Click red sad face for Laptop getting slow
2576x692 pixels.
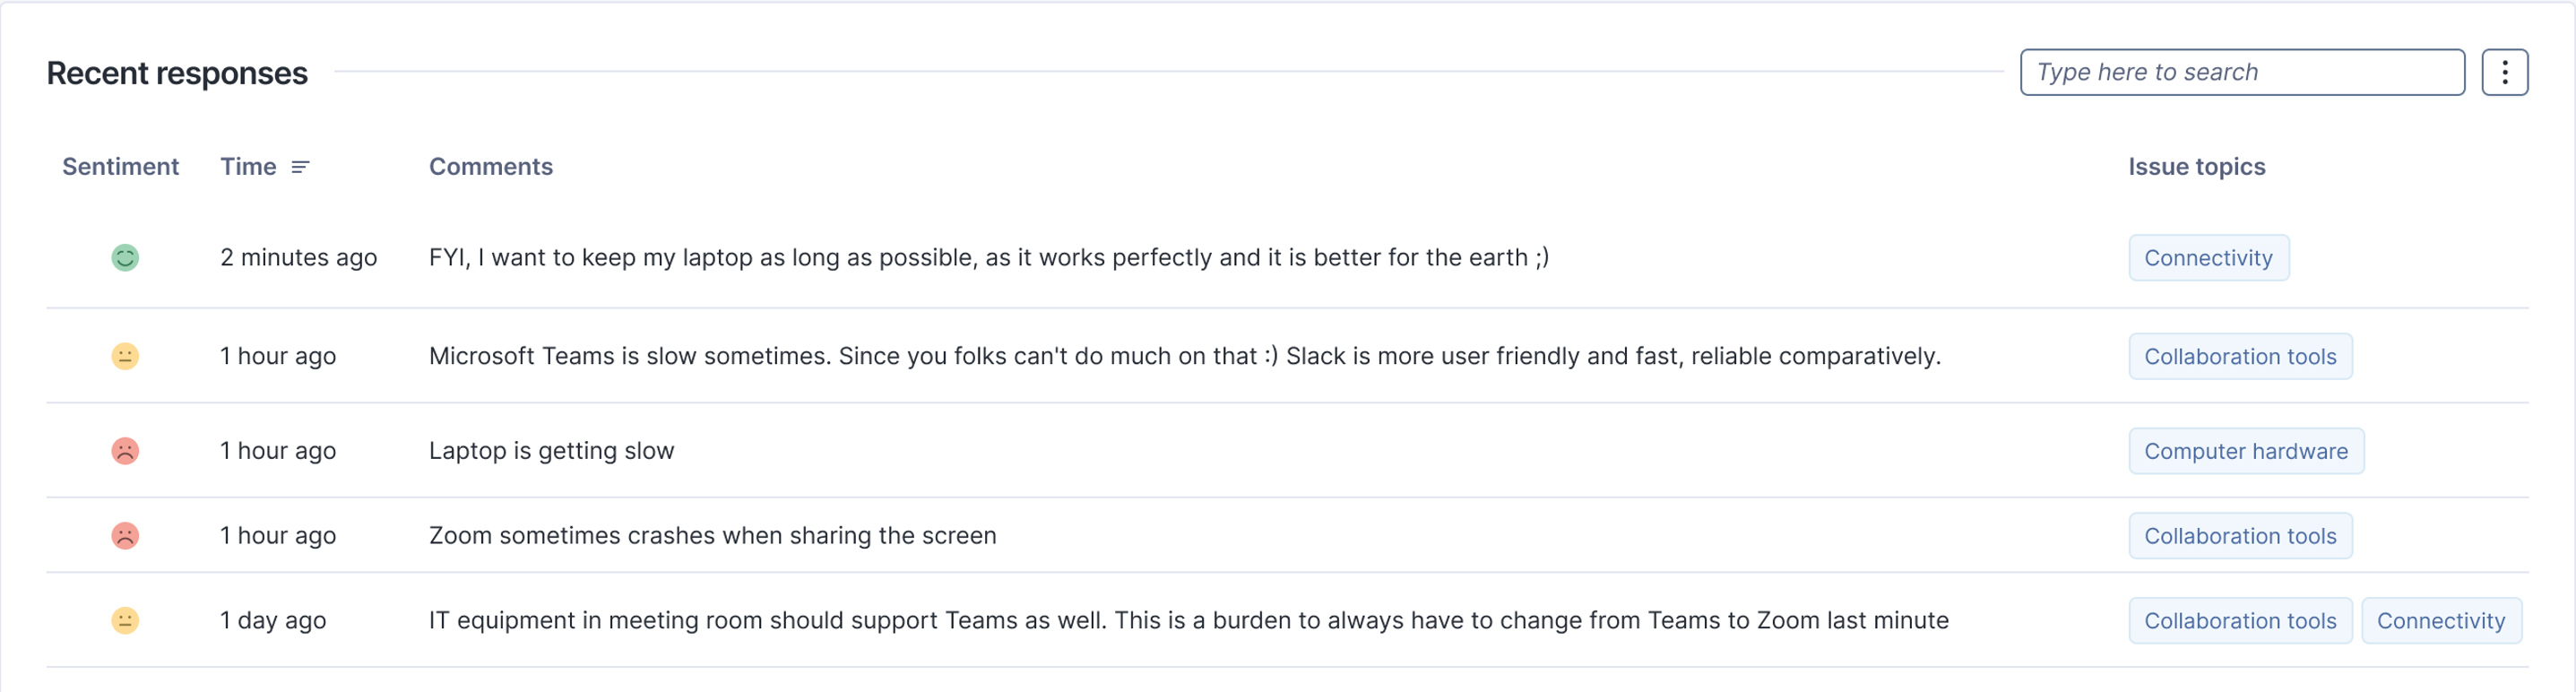(x=125, y=451)
